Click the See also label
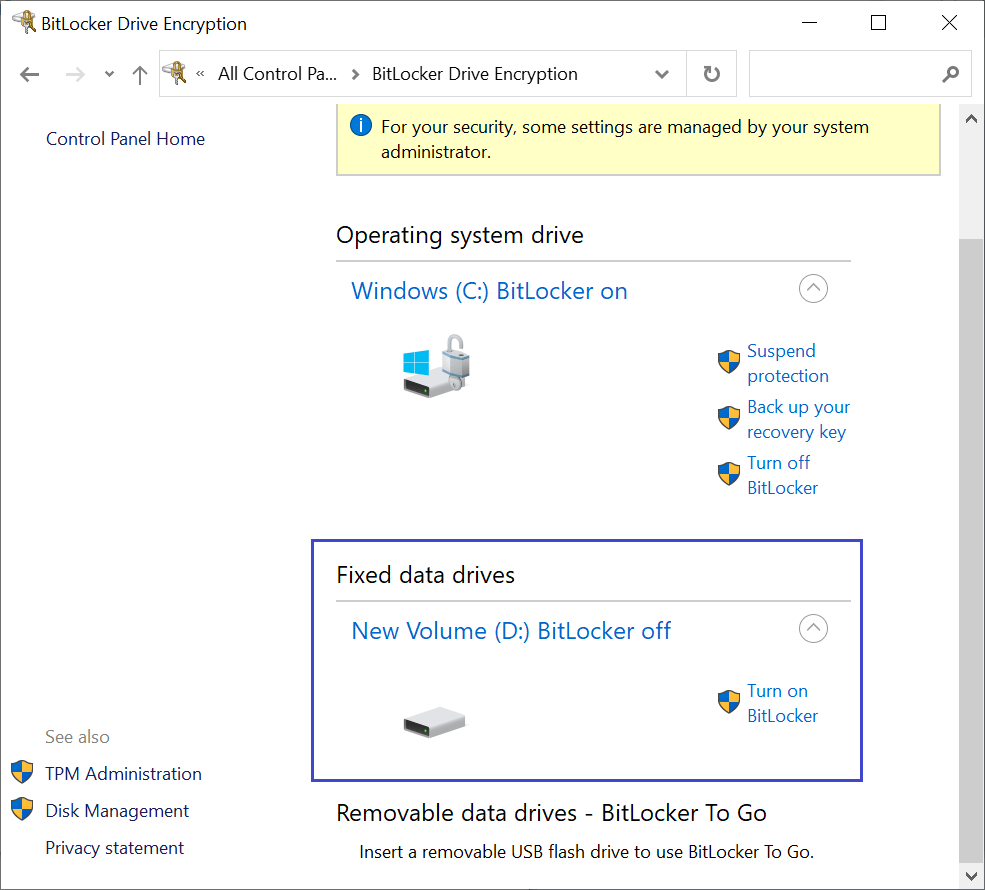The width and height of the screenshot is (985, 890). click(x=77, y=737)
